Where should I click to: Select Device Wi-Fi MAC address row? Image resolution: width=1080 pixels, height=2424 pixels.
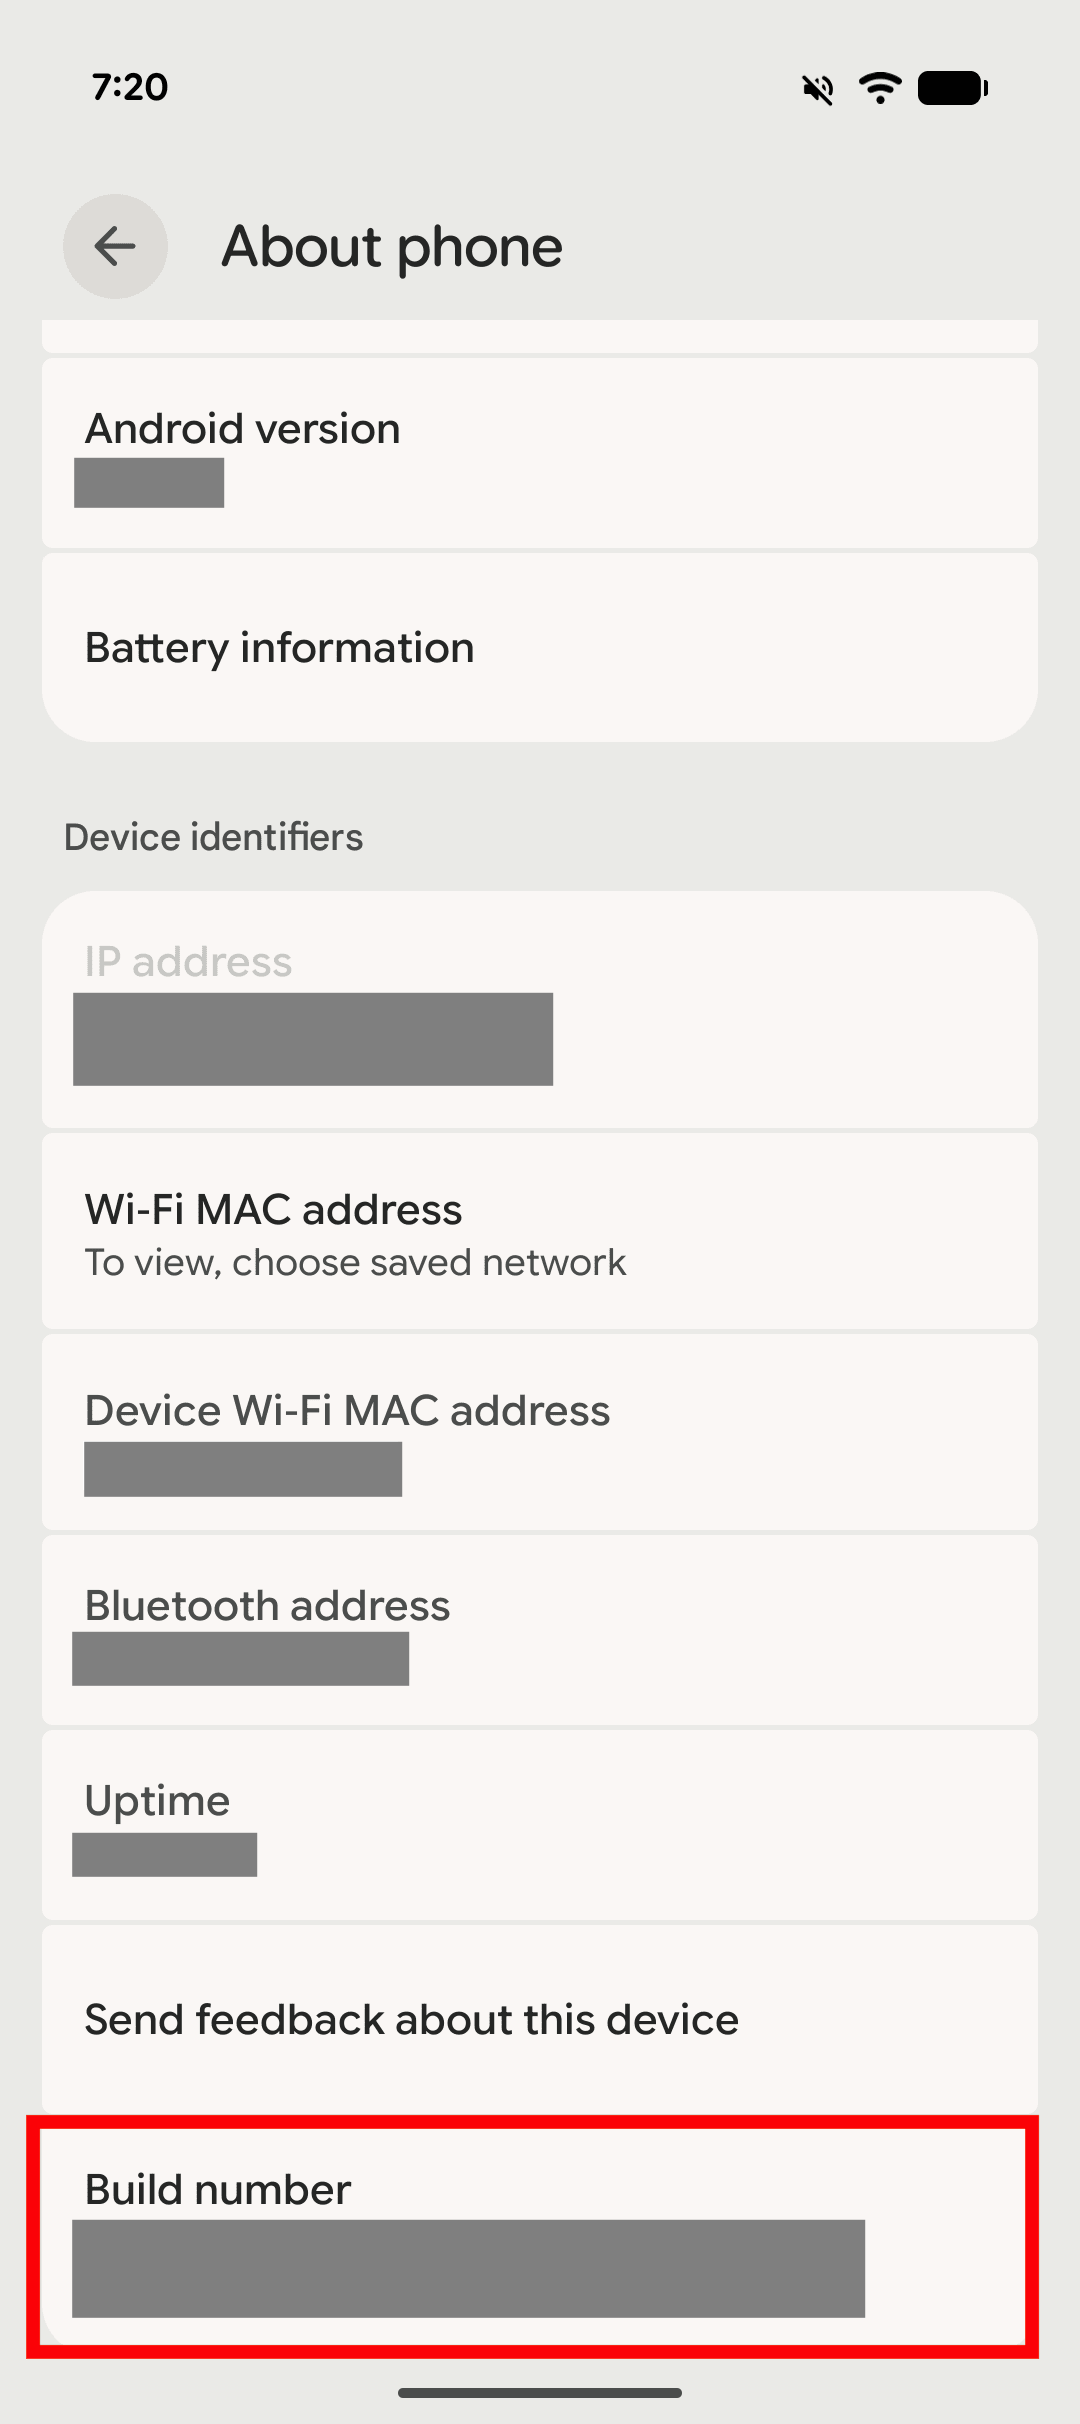click(540, 1430)
